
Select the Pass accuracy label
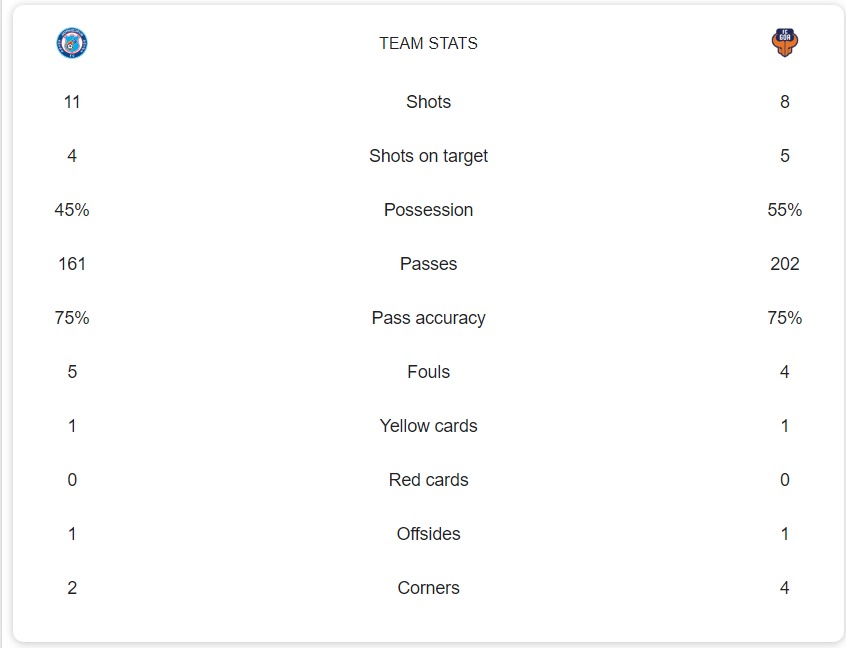(x=428, y=318)
